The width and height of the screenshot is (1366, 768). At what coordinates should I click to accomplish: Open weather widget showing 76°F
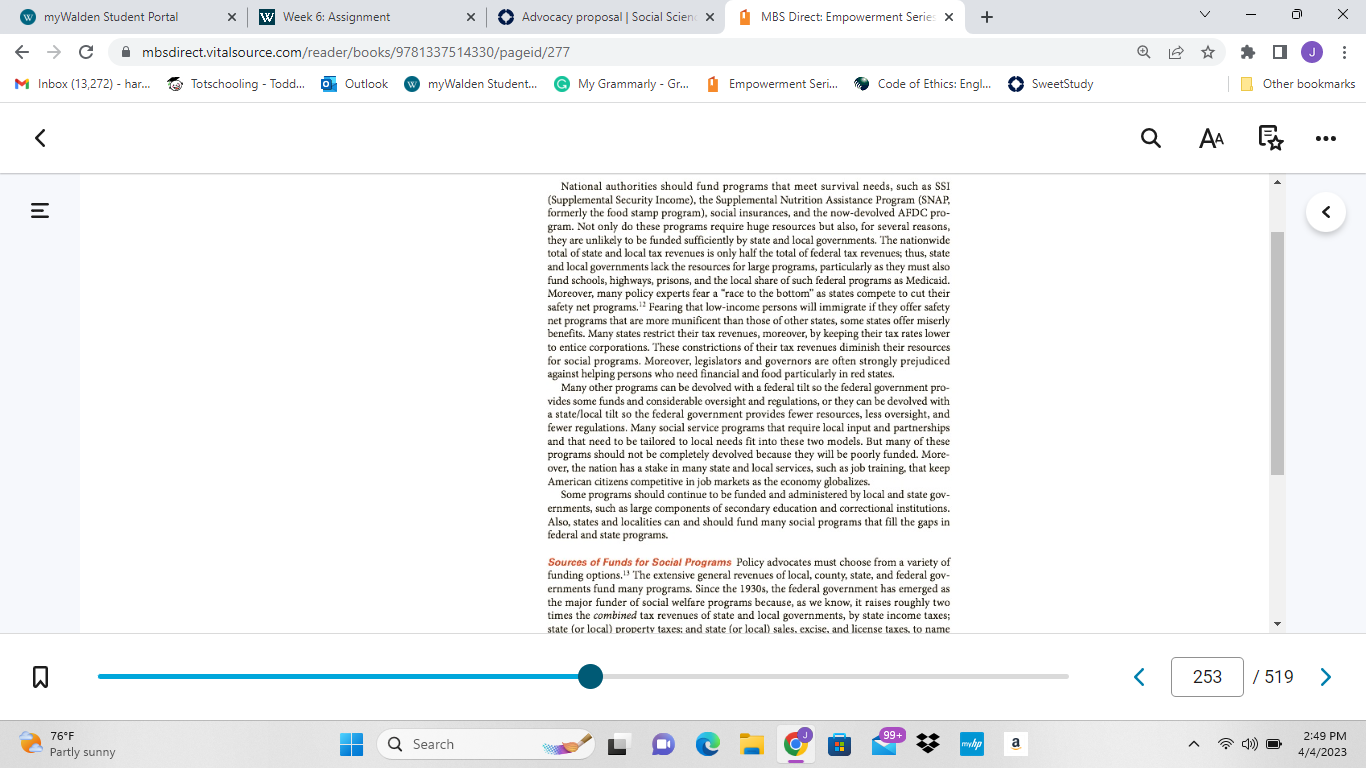click(68, 744)
